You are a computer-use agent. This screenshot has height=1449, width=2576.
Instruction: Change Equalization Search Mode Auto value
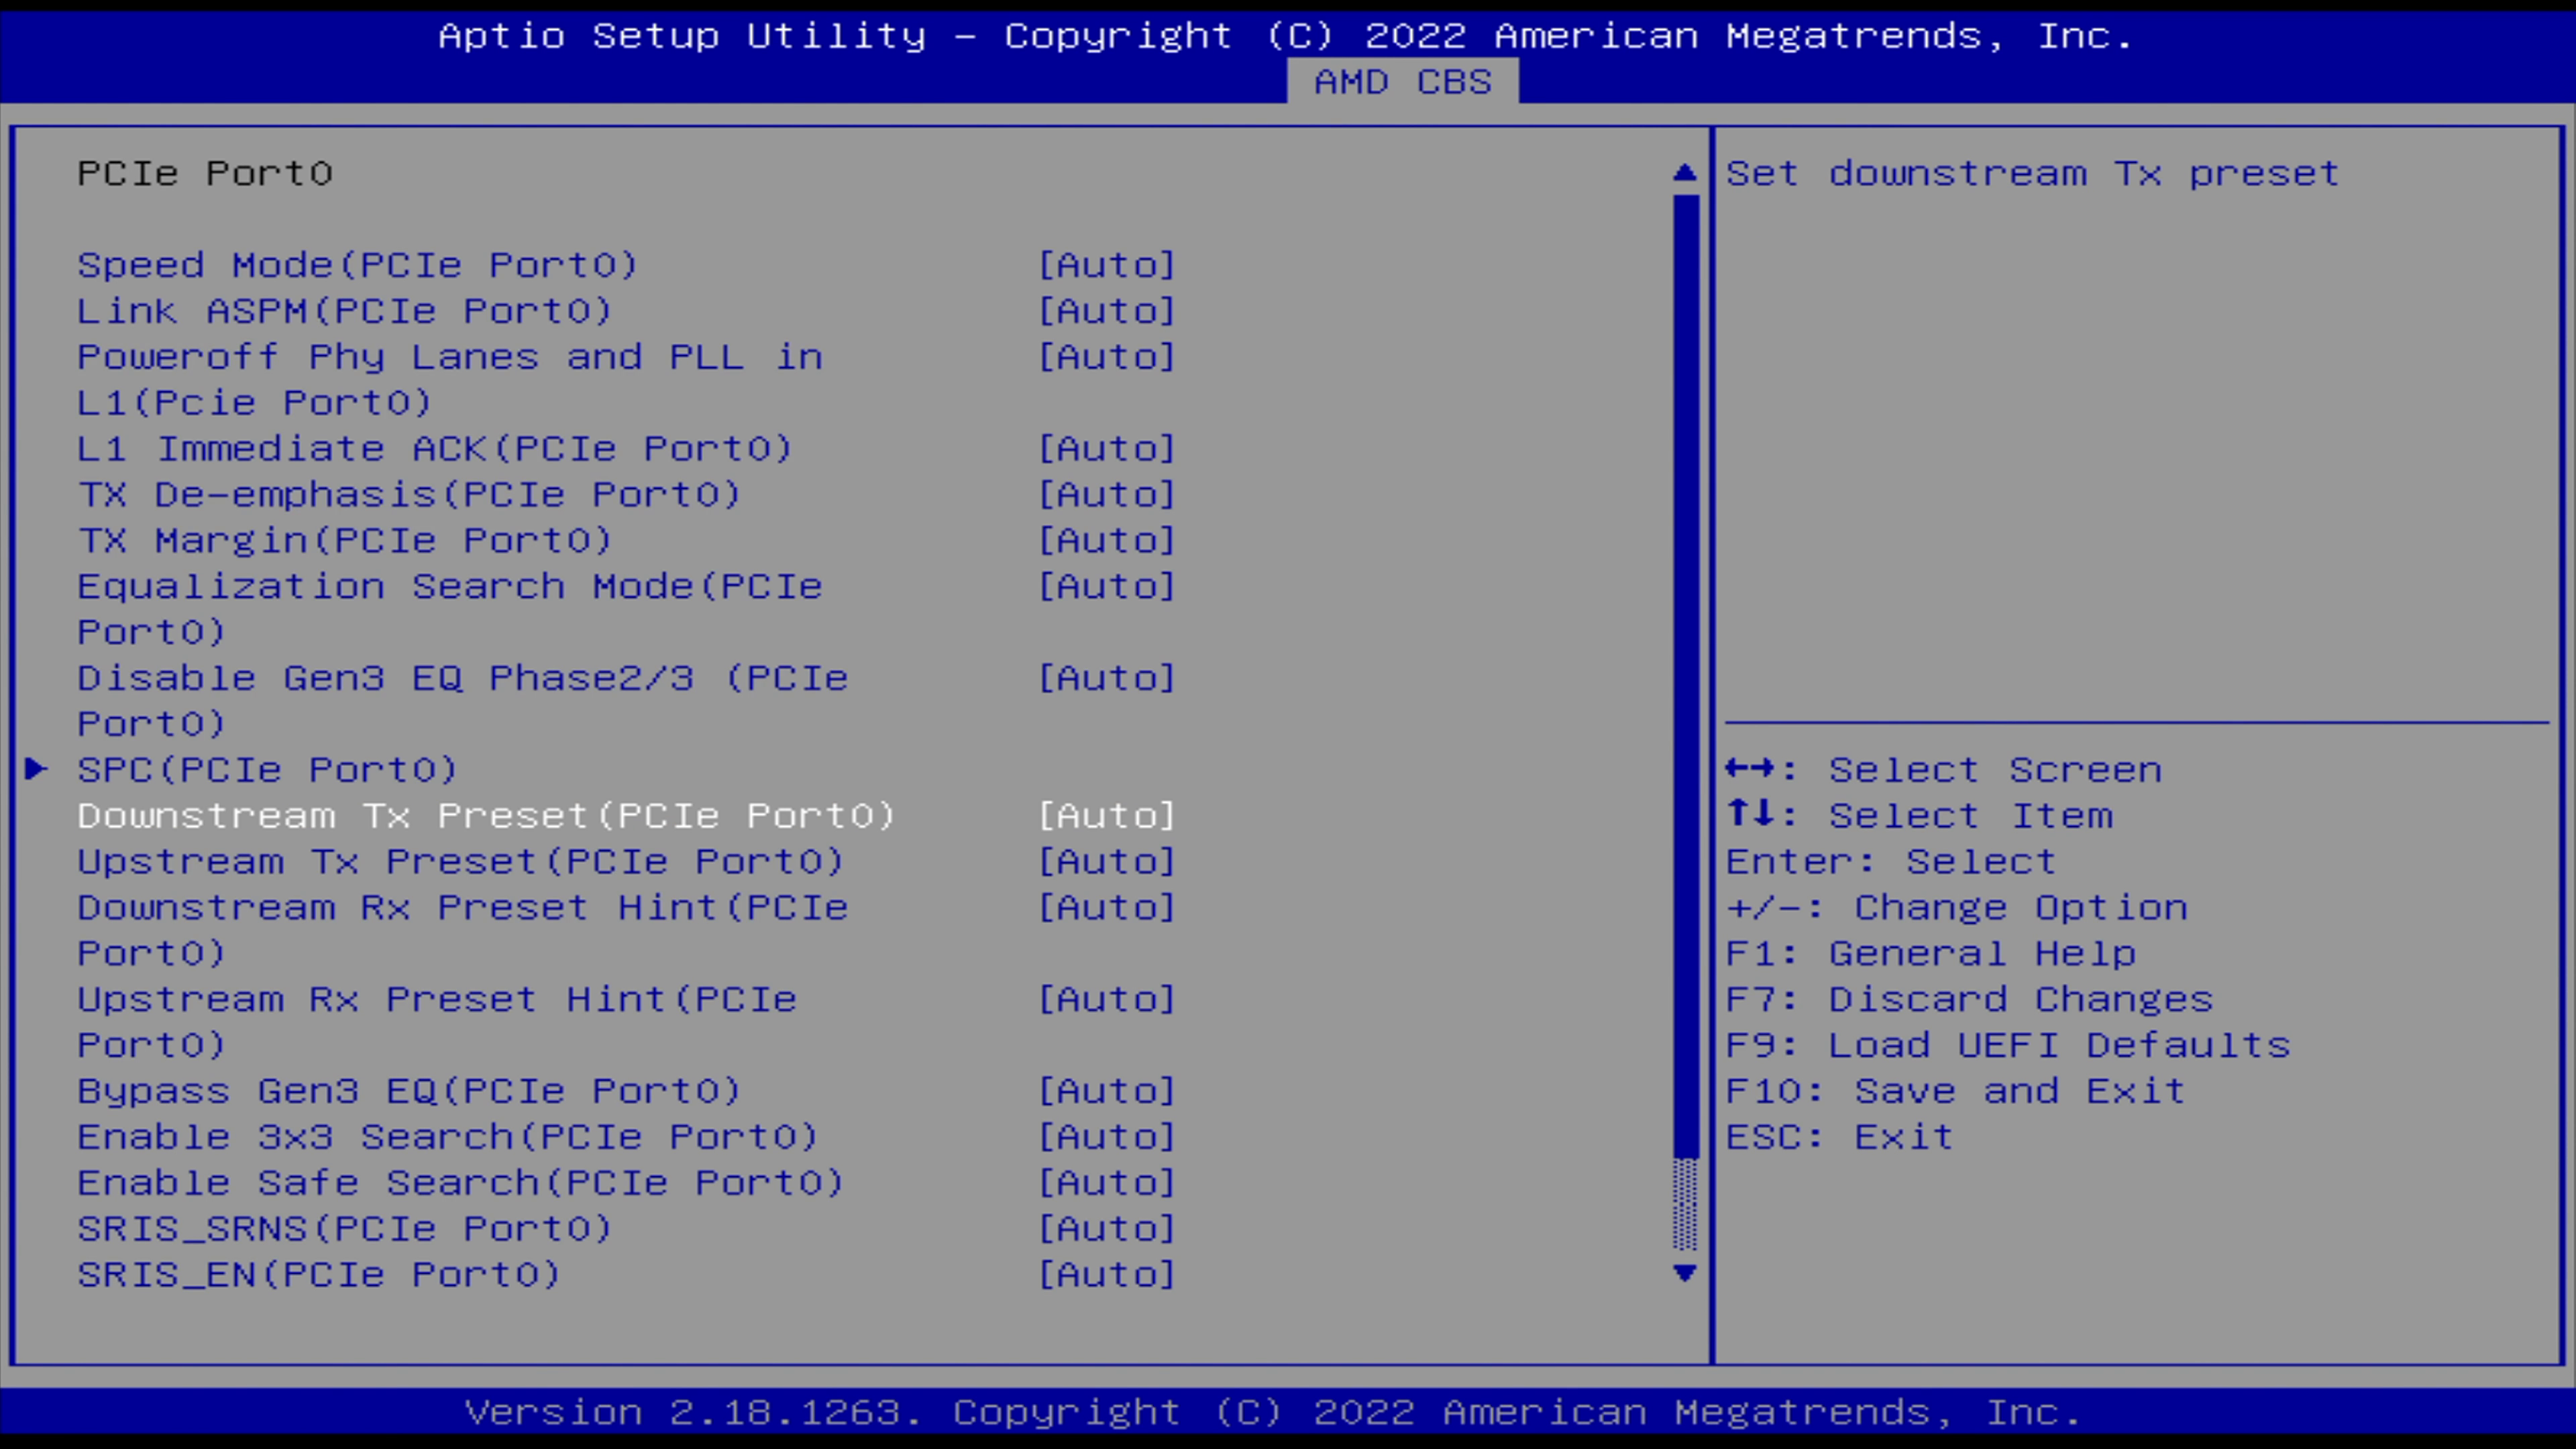coord(1107,587)
